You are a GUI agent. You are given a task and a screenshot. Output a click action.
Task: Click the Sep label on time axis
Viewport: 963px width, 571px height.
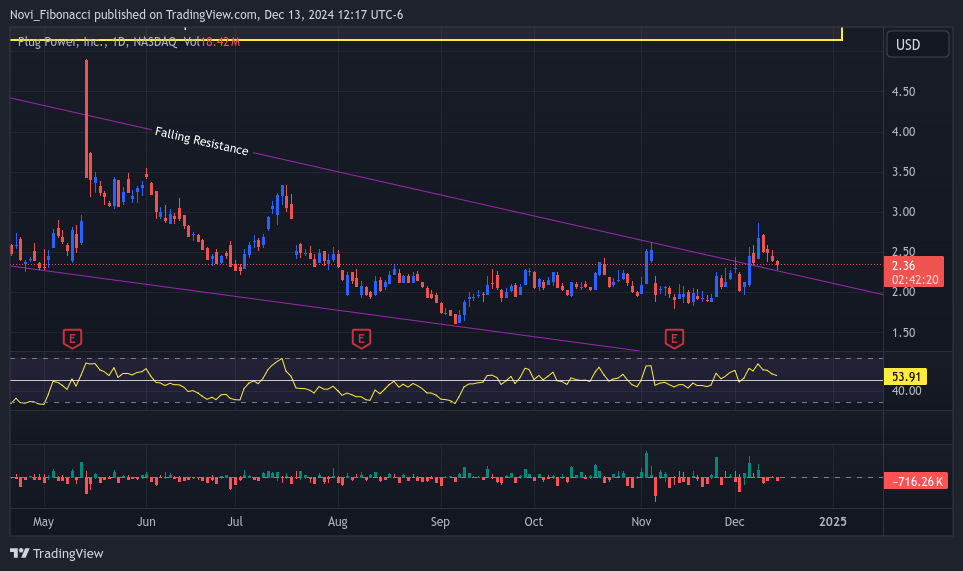pos(440,522)
